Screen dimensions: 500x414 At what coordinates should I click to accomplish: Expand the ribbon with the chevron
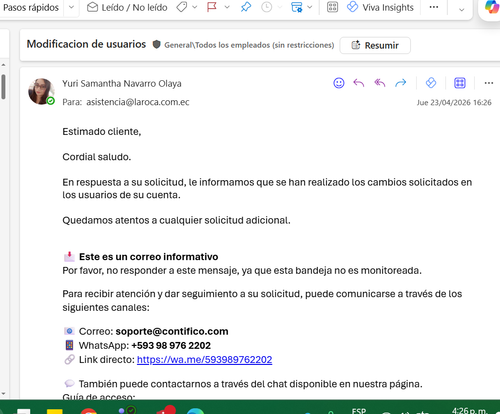tap(461, 10)
